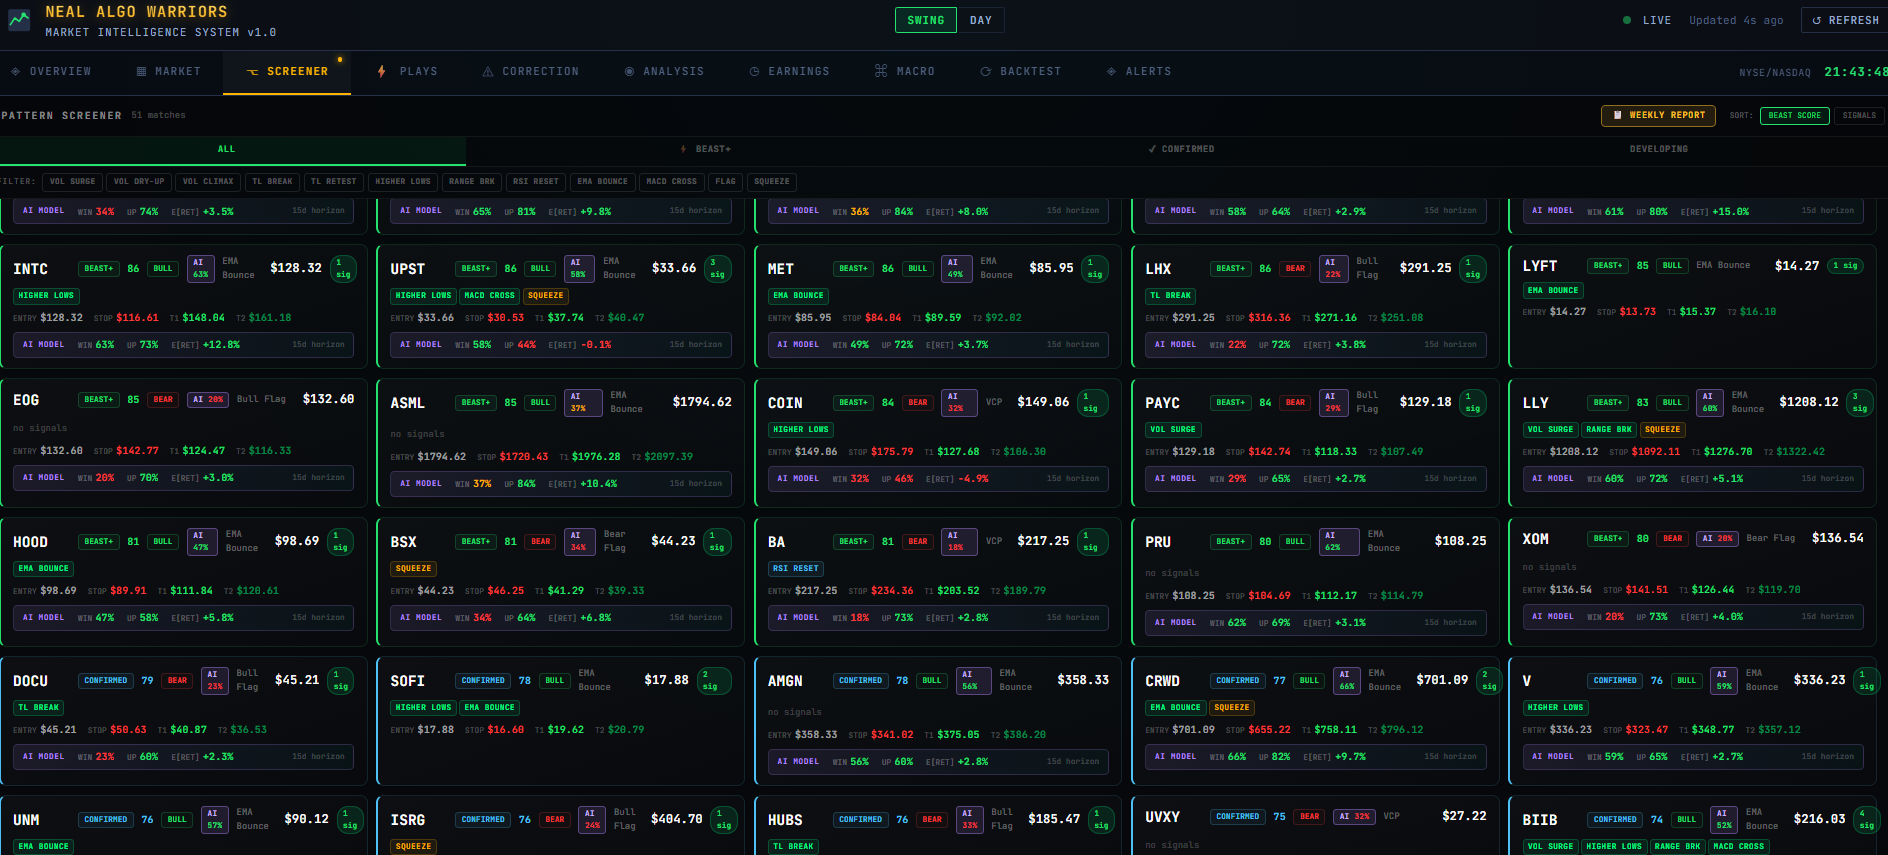Open the Analysis tab

click(664, 72)
